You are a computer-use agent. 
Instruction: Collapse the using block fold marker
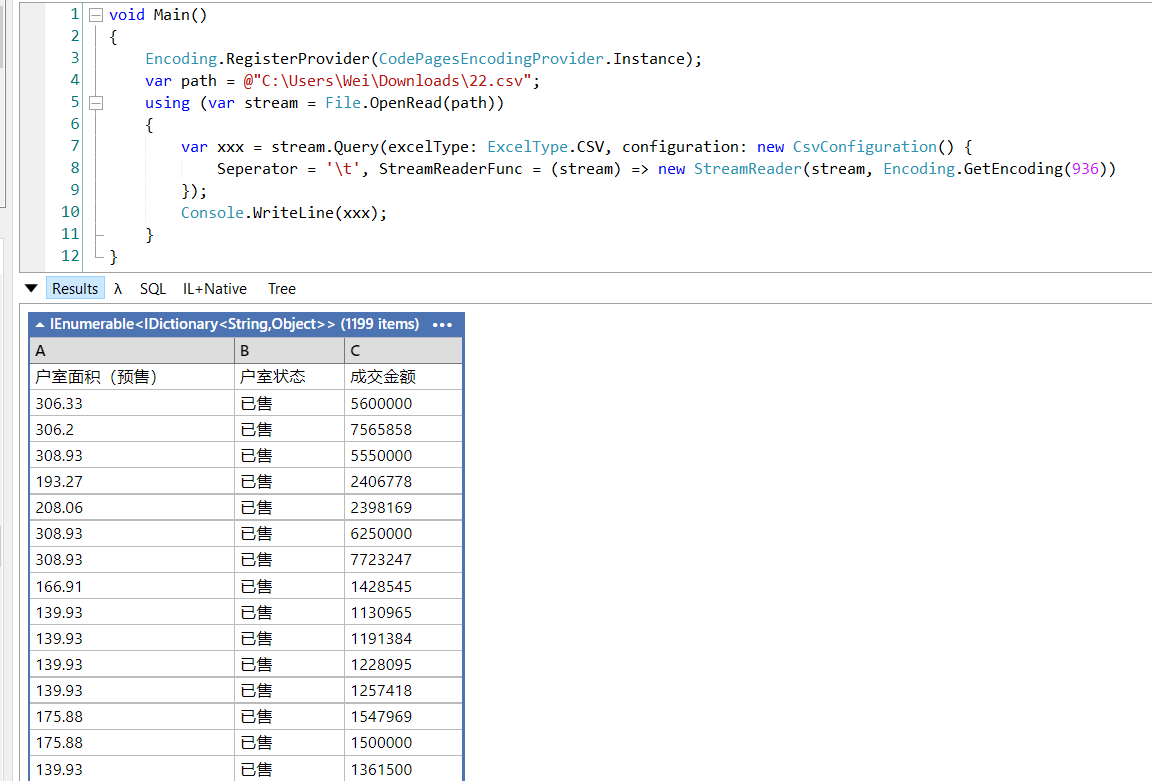click(x=96, y=103)
